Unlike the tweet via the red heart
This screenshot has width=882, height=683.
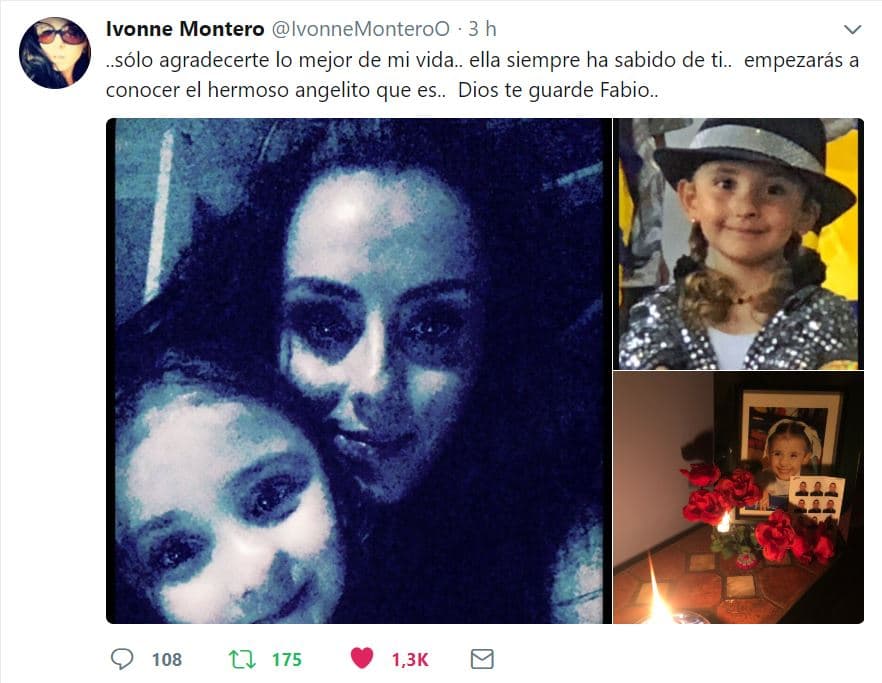(x=362, y=658)
